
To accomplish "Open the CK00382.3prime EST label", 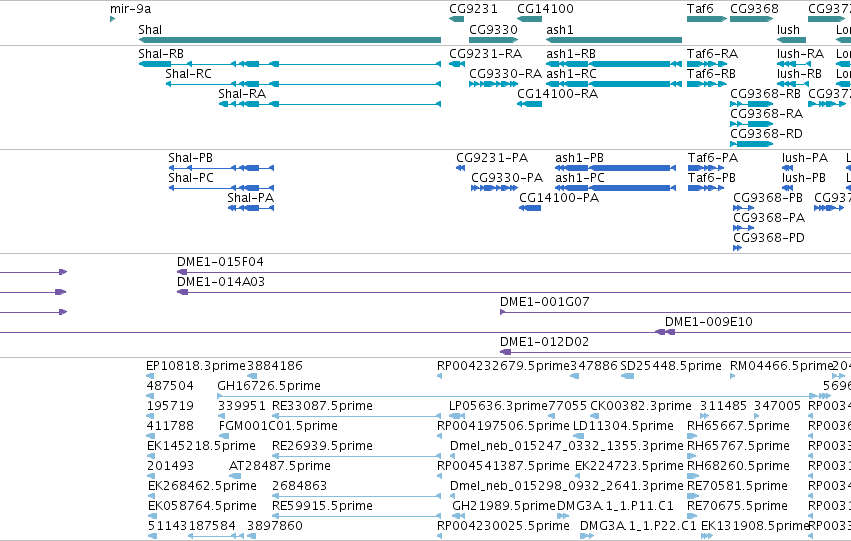I will pos(641,406).
